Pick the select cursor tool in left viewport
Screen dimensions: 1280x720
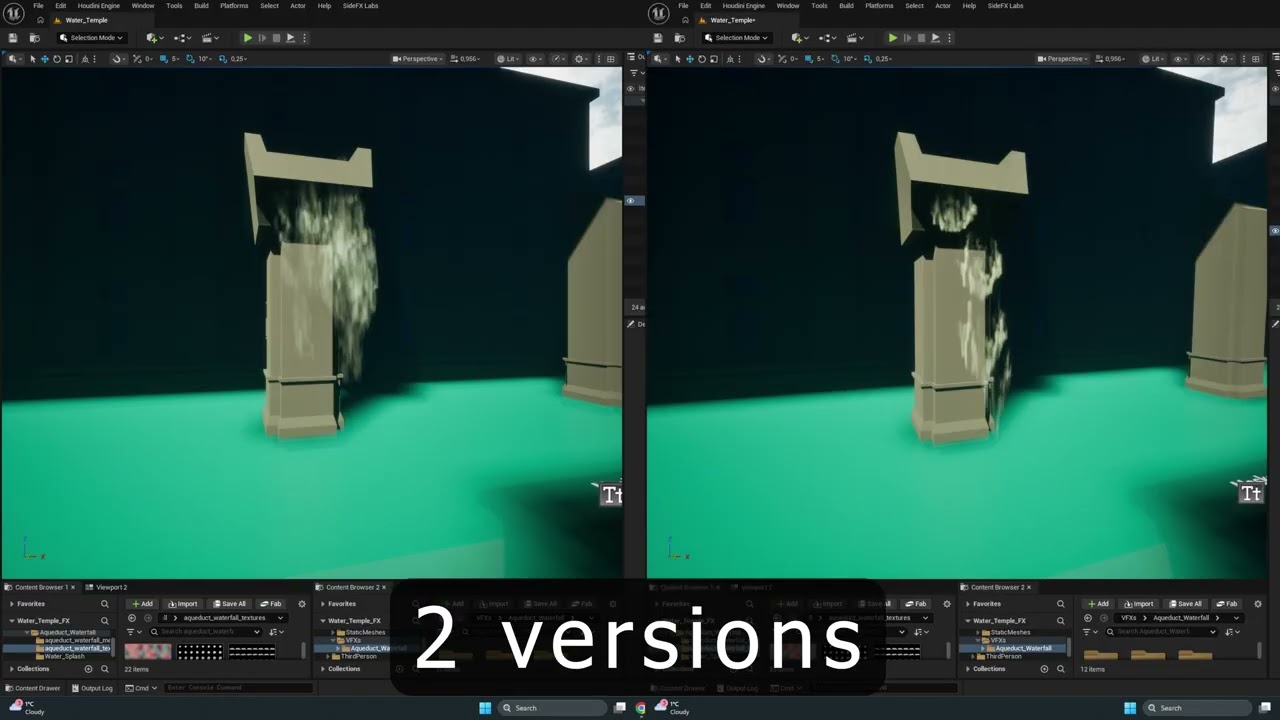32,59
